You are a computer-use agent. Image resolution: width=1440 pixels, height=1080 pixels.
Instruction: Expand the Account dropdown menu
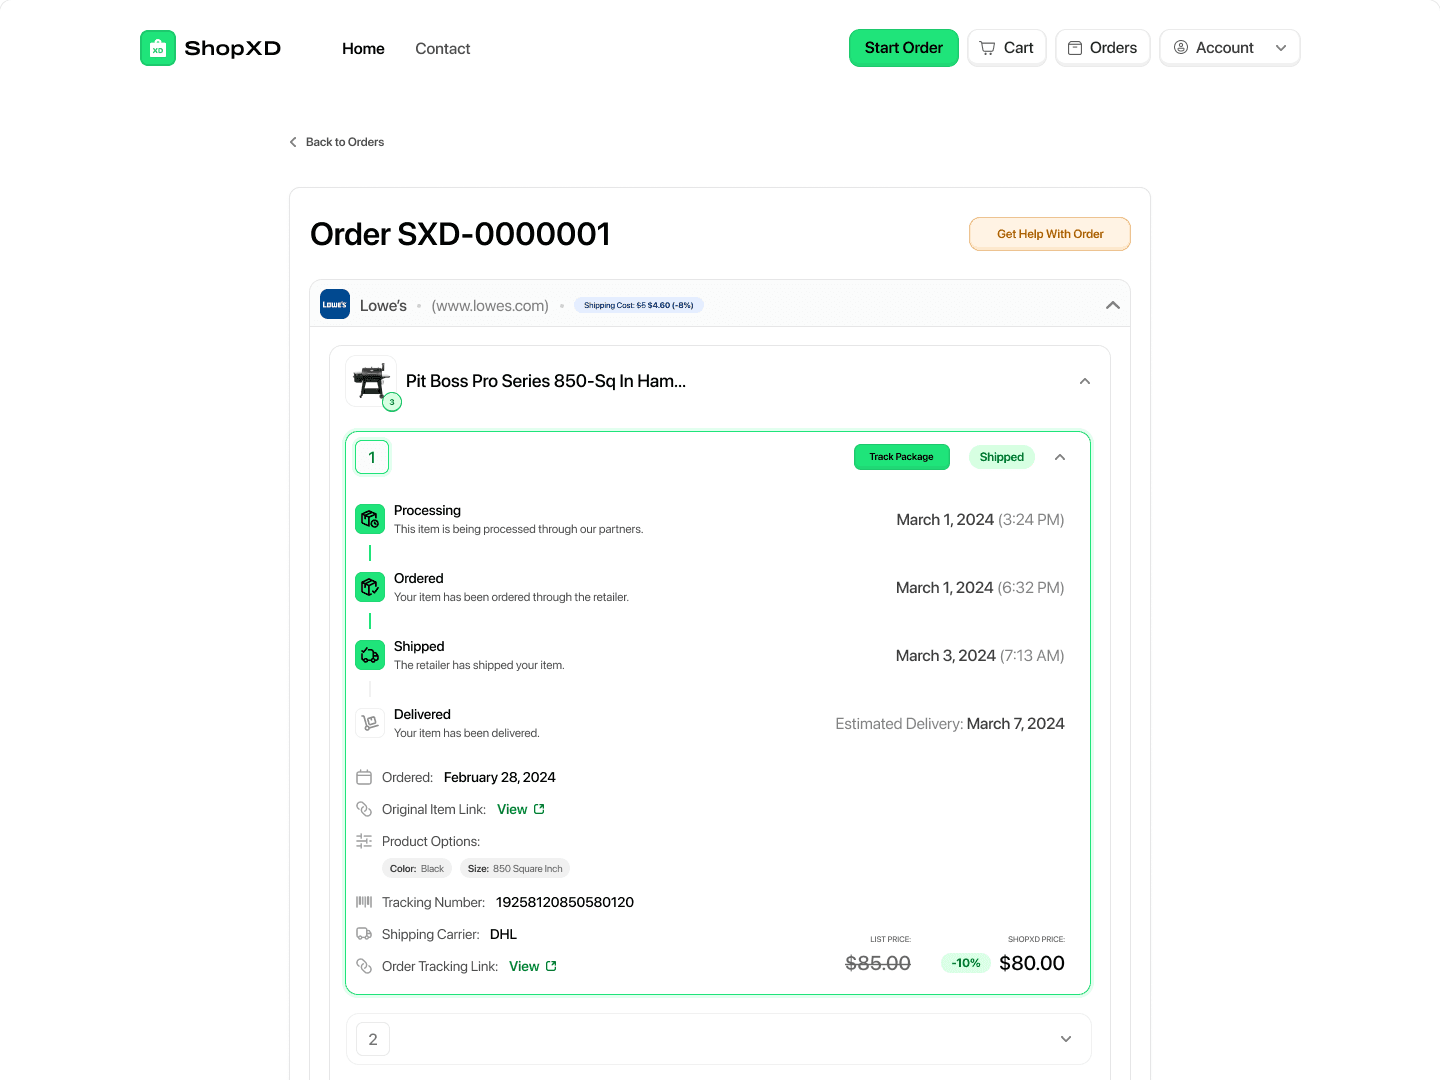(x=1230, y=48)
